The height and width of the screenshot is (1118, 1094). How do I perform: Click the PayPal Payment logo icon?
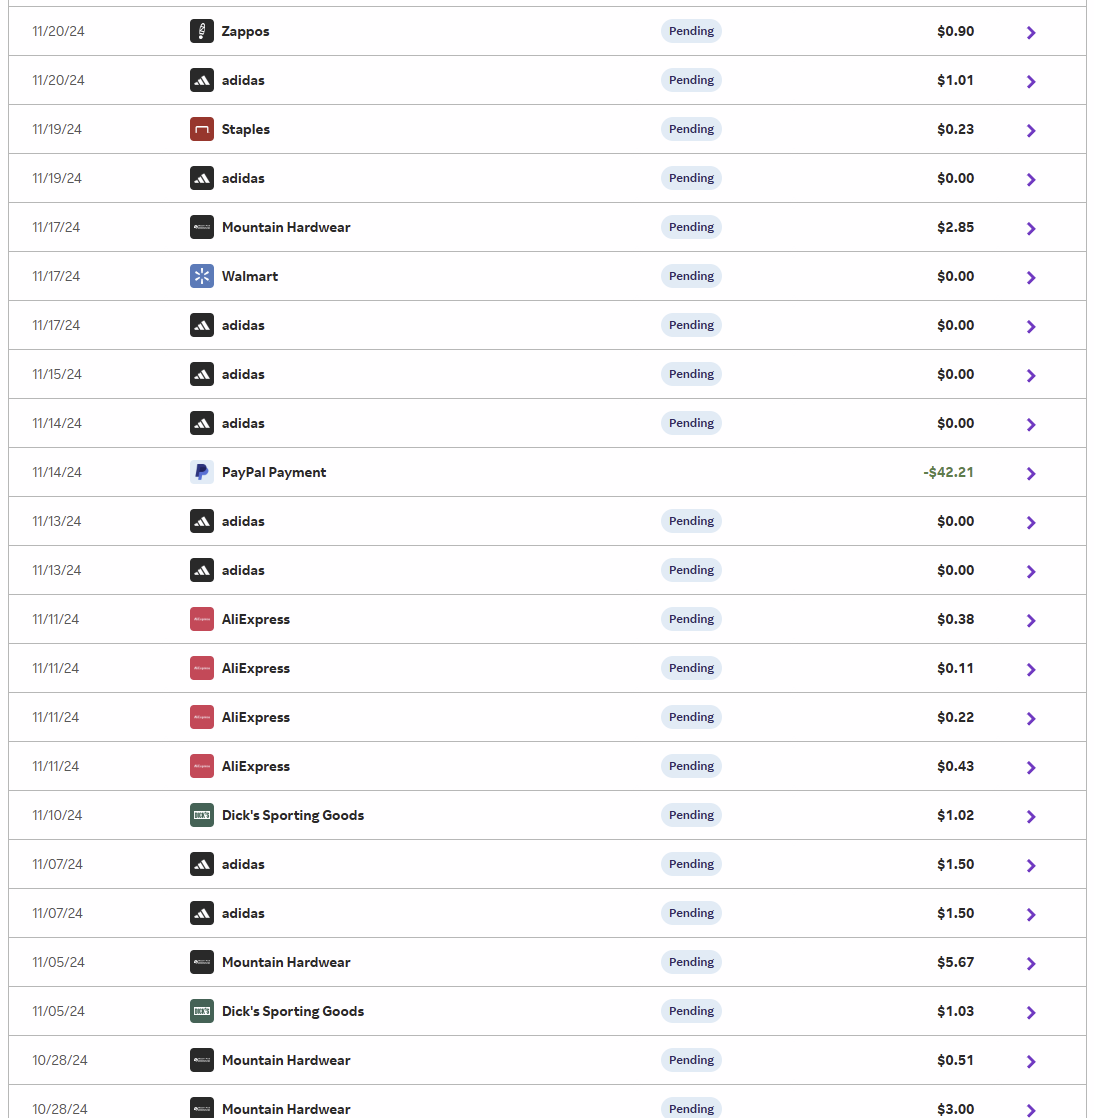[x=202, y=472]
